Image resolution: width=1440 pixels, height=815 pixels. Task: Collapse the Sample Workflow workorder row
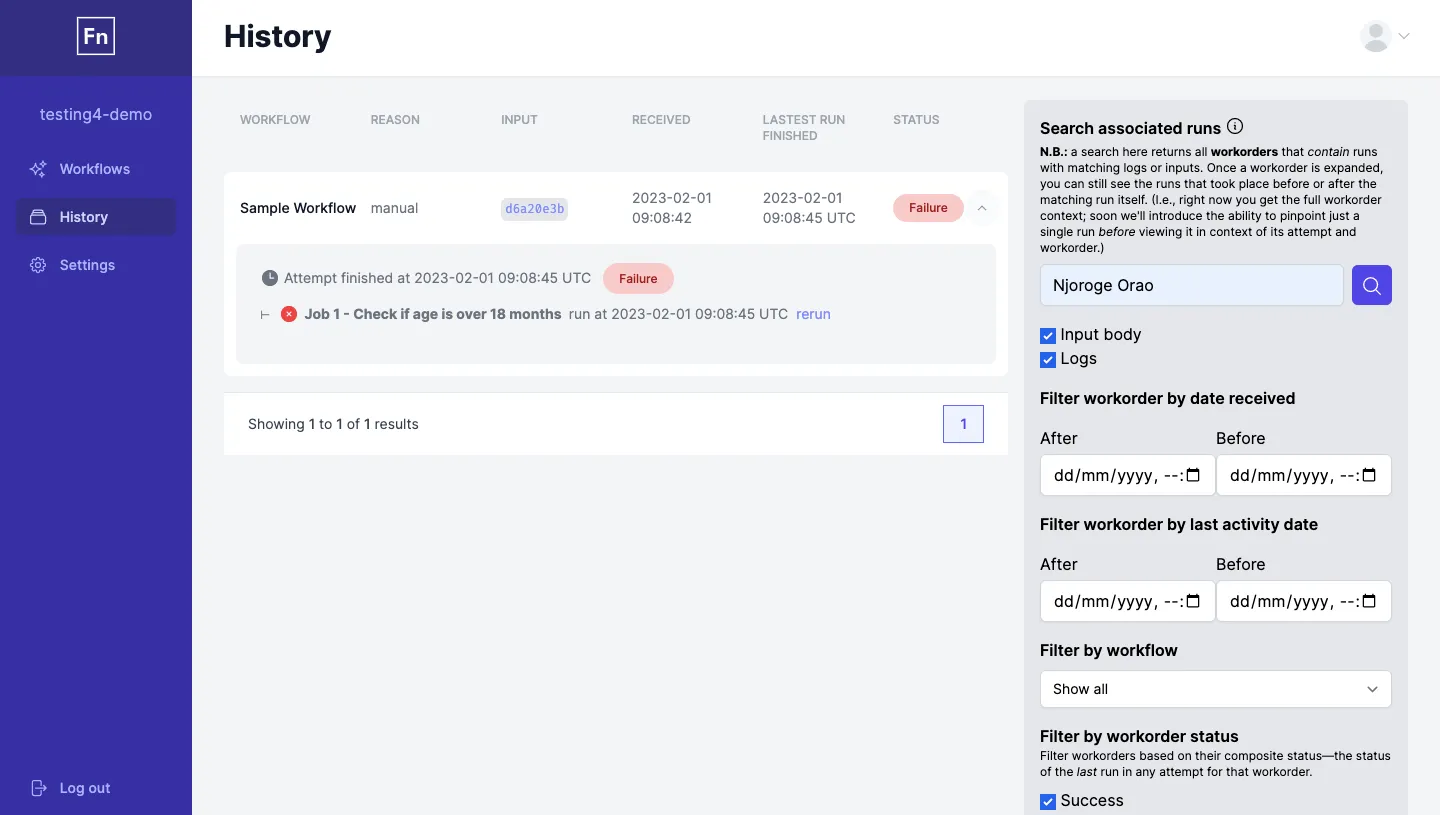tap(982, 208)
